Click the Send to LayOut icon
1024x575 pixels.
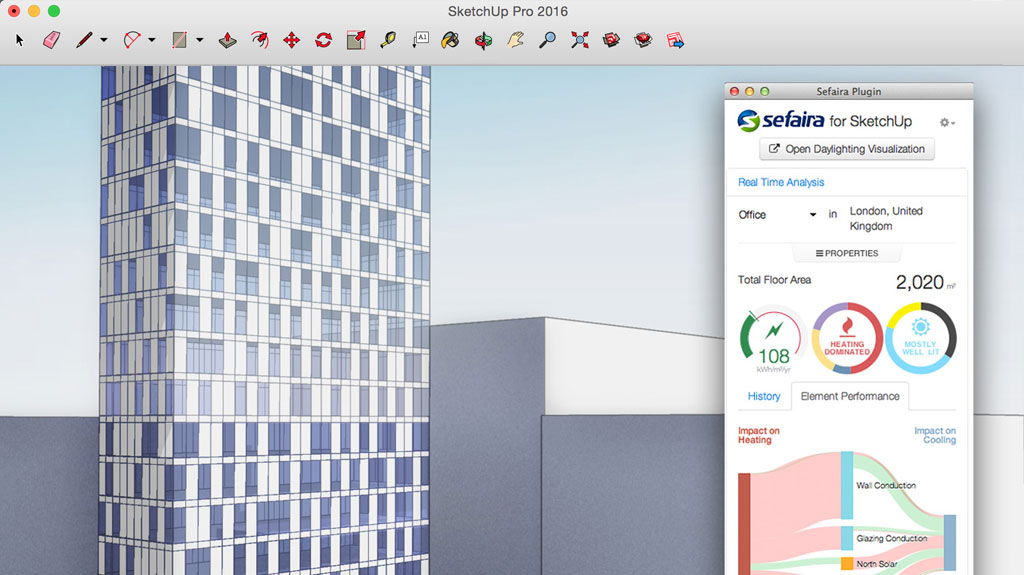point(675,41)
